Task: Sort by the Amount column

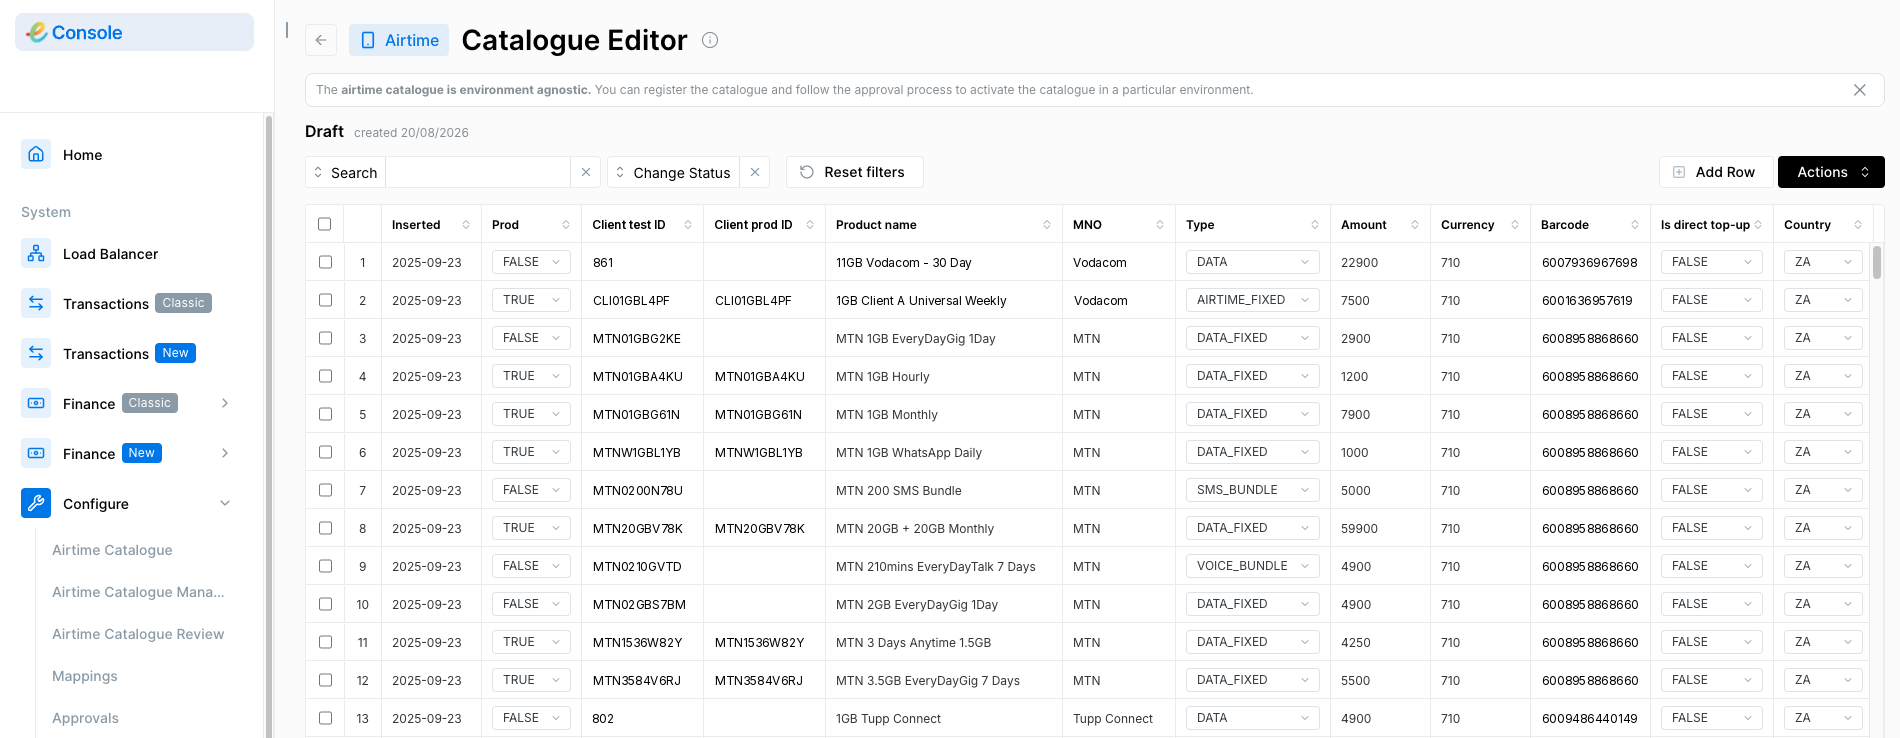Action: point(1415,225)
